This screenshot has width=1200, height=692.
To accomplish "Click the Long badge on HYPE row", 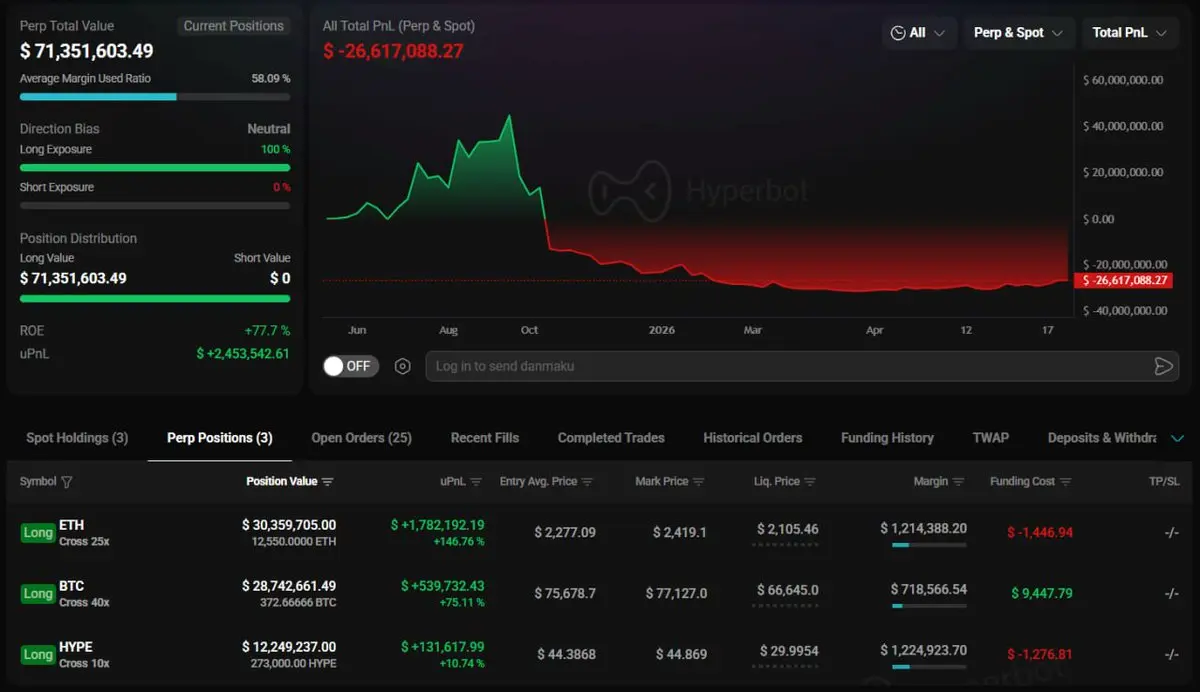I will coord(38,655).
